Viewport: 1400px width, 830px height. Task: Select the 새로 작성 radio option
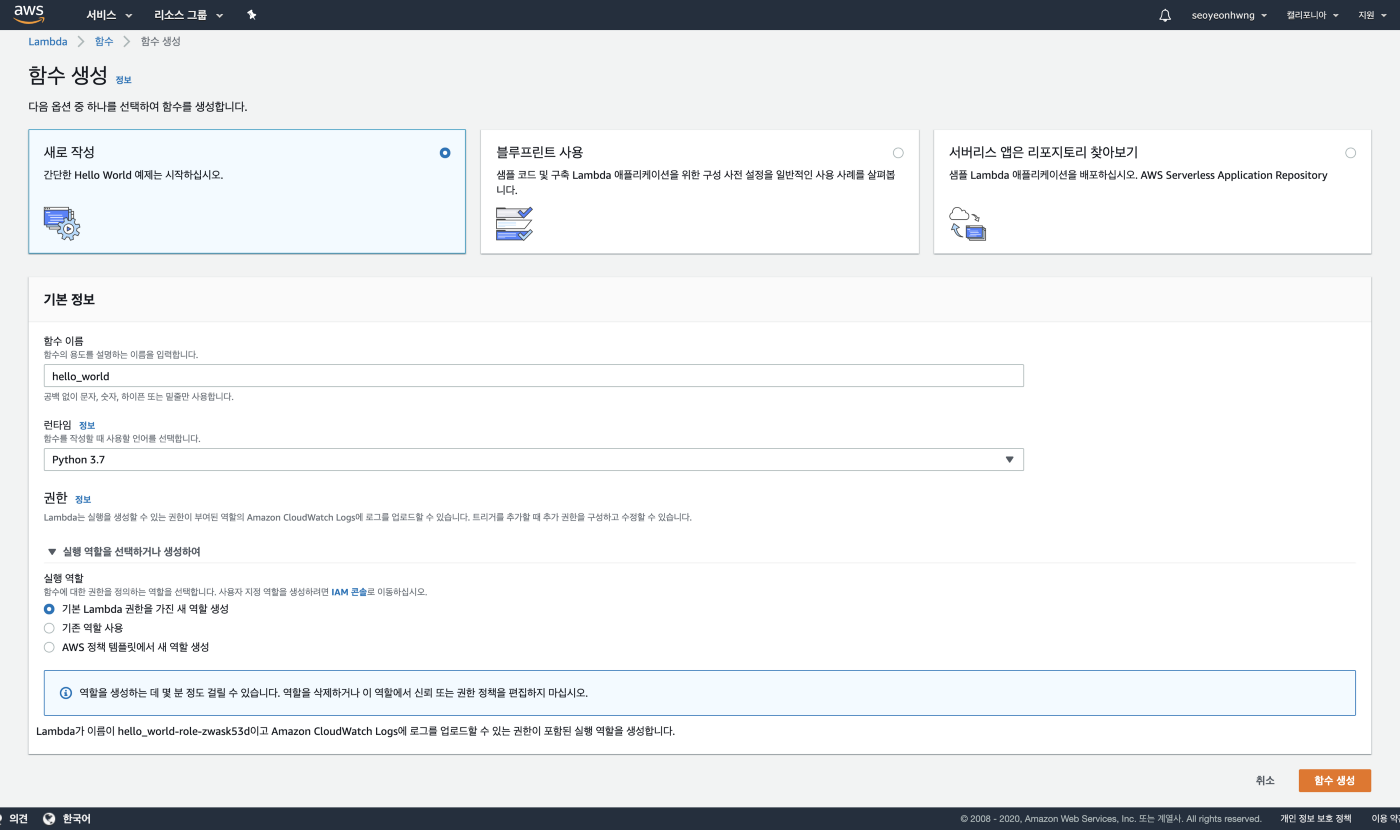[445, 153]
